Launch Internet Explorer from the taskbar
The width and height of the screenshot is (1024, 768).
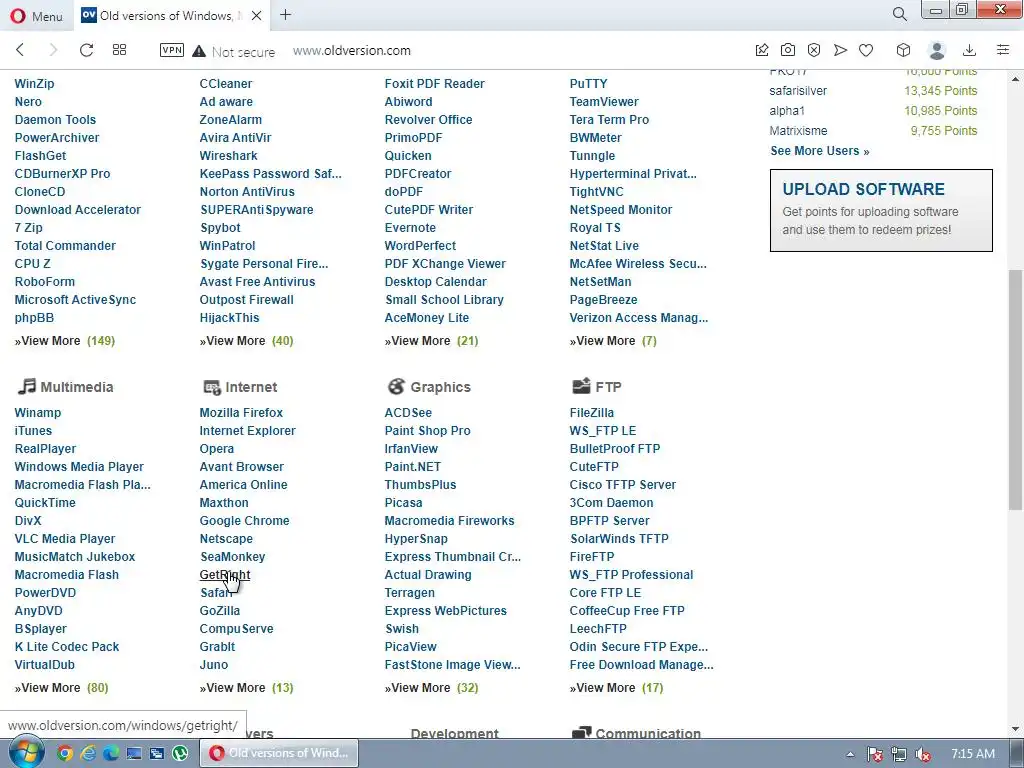[x=88, y=753]
